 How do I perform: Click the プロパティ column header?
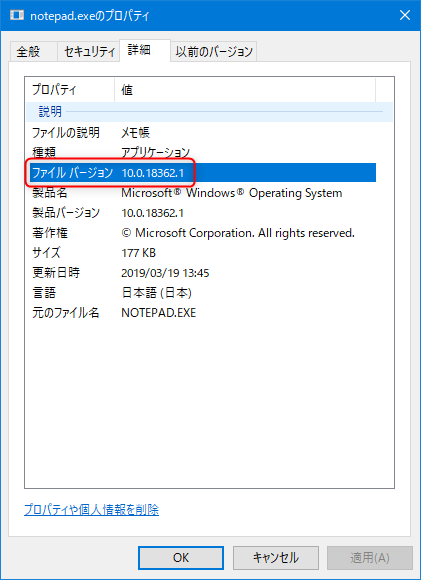point(70,90)
